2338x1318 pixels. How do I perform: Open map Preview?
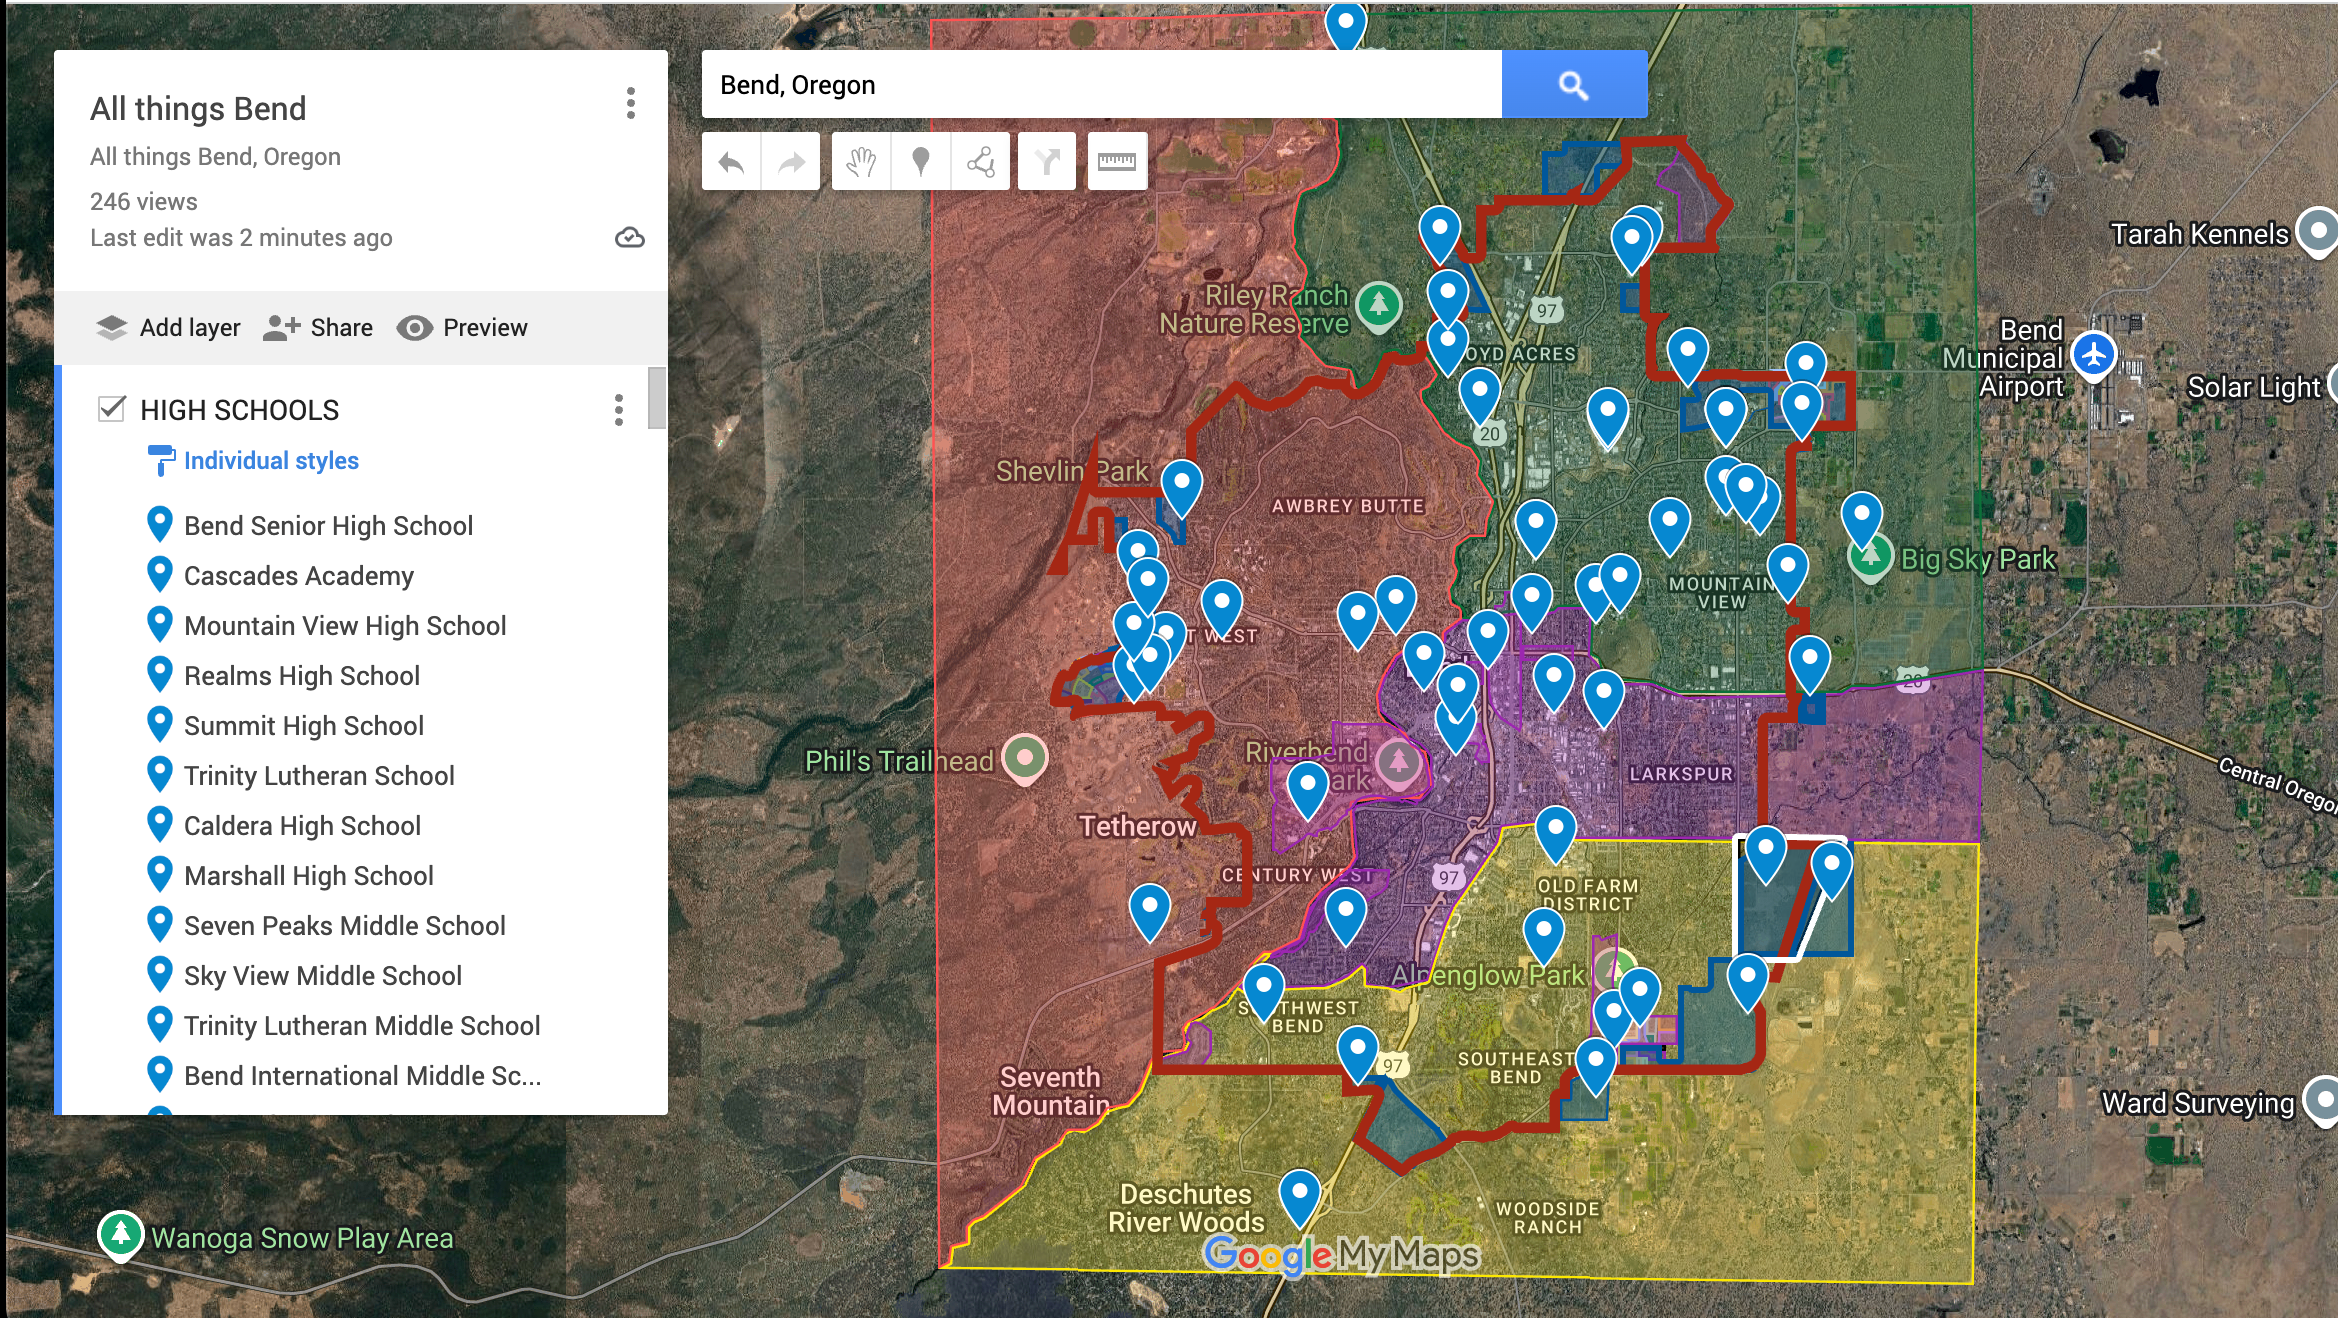pyautogui.click(x=462, y=328)
